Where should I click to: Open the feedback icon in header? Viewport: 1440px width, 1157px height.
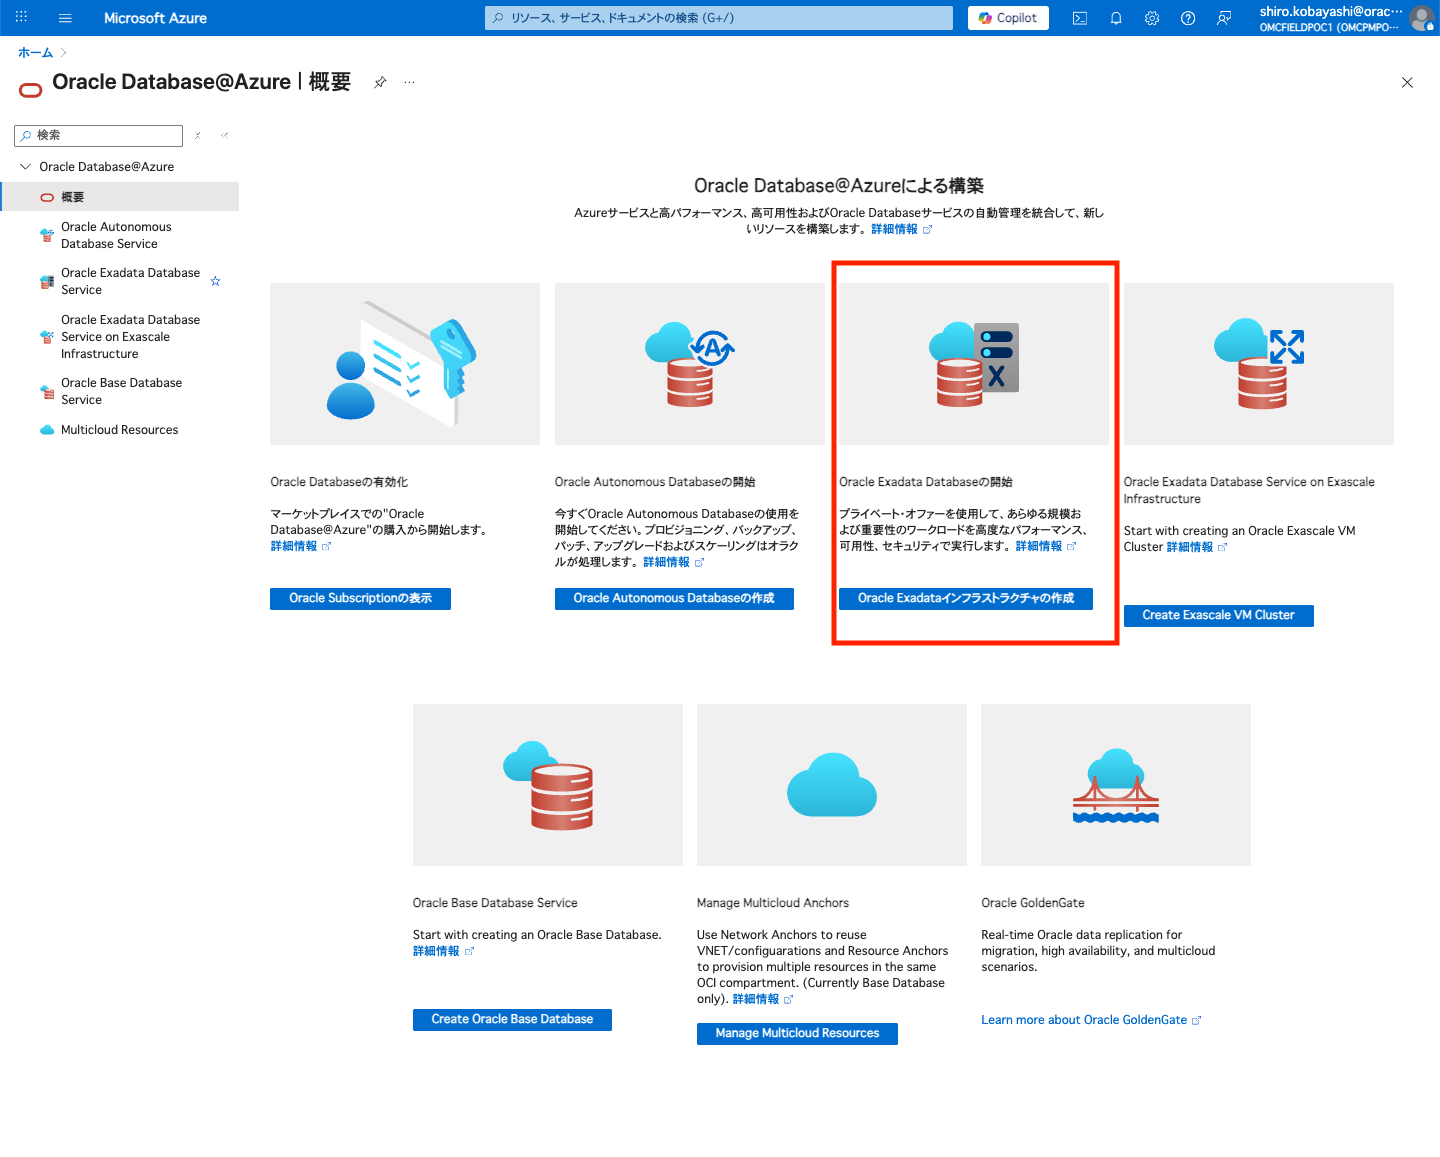click(x=1224, y=18)
